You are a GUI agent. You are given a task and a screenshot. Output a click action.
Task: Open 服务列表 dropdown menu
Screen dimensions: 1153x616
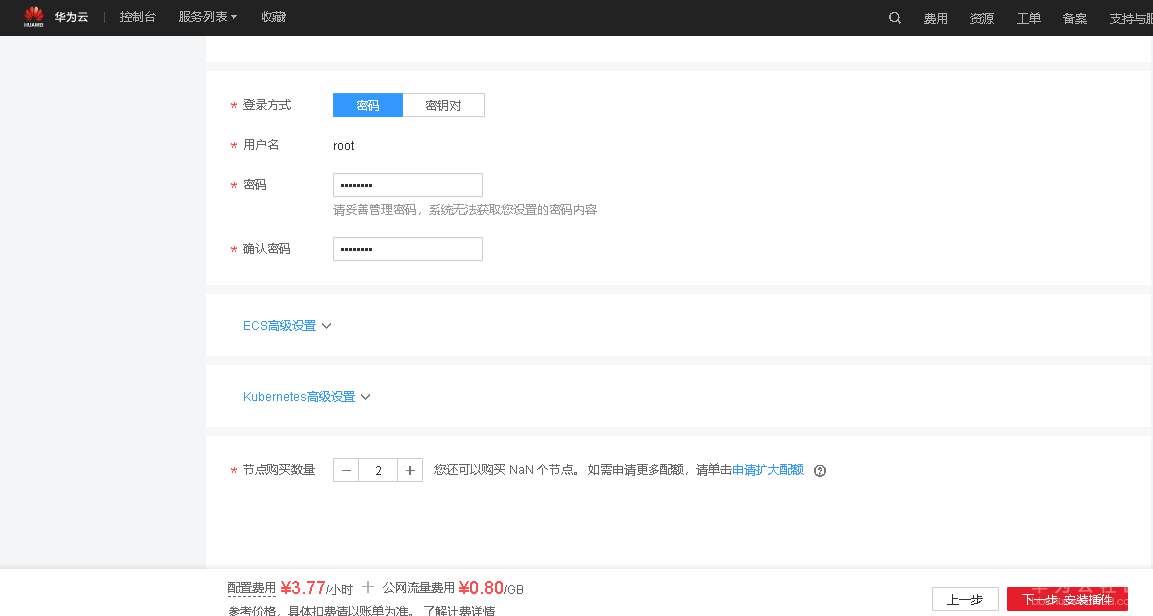(207, 17)
